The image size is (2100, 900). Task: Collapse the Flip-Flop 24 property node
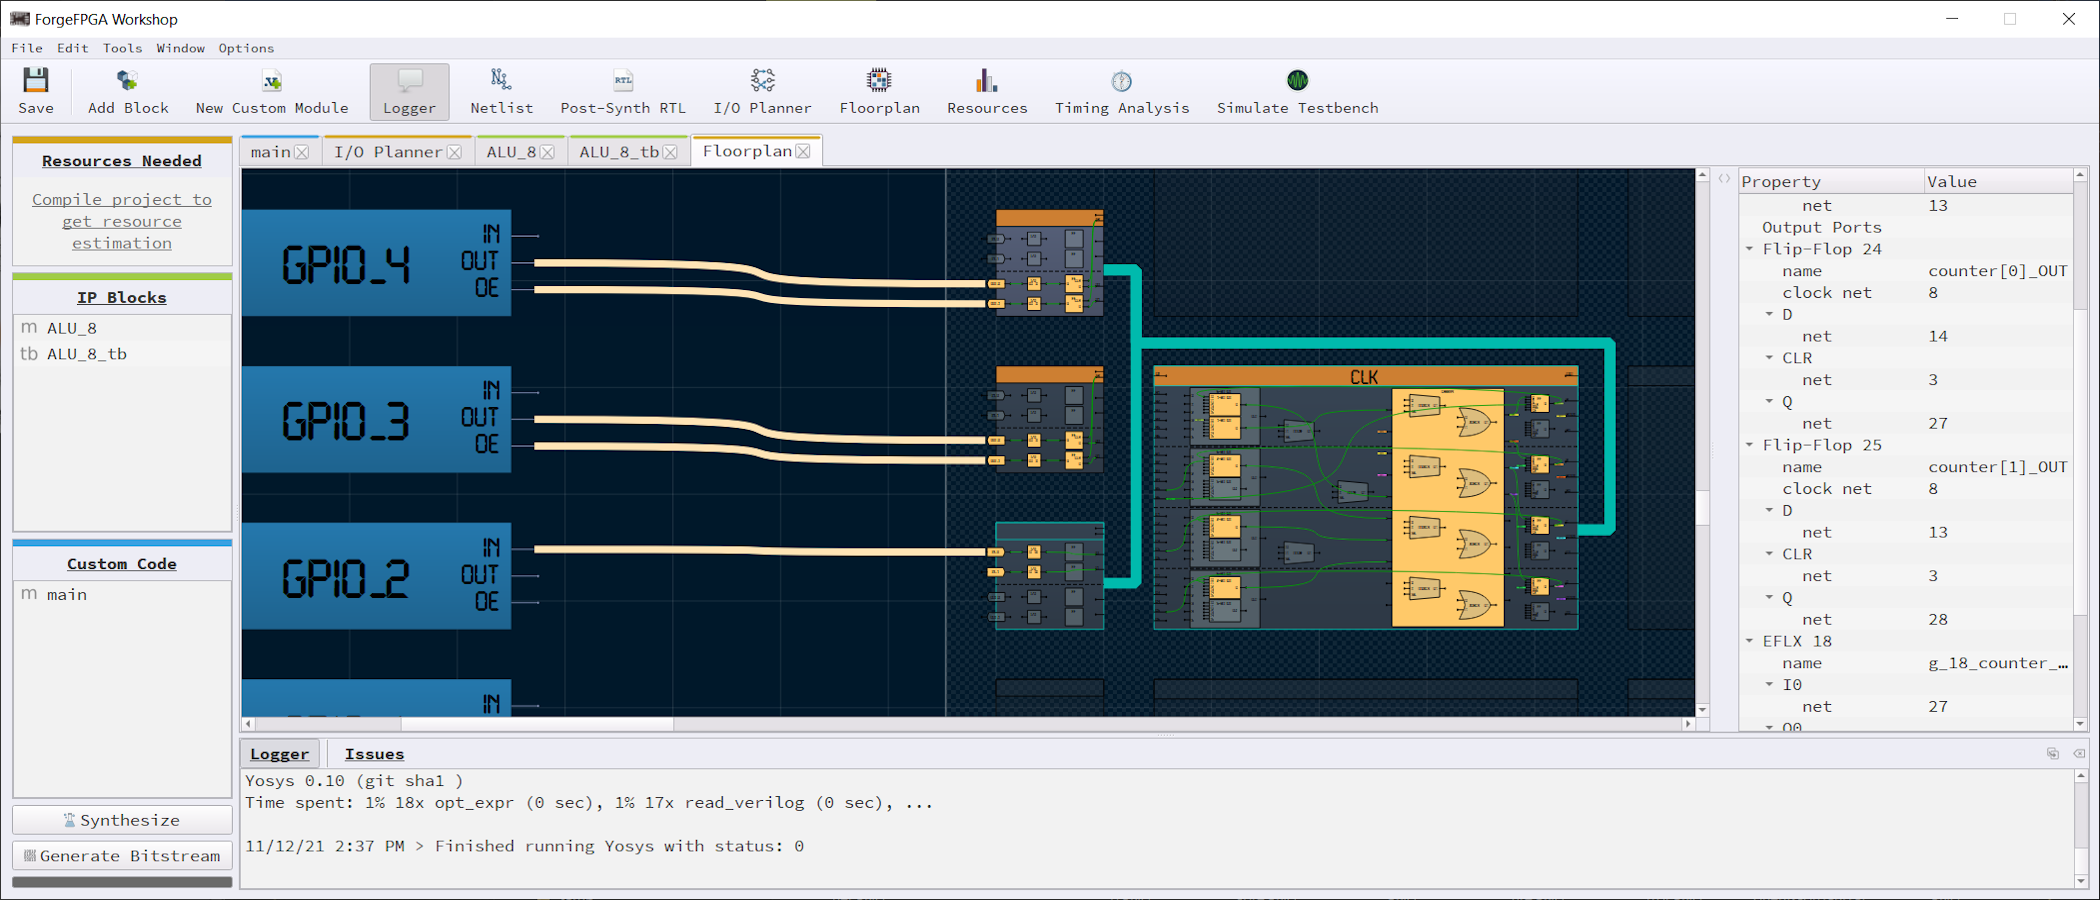coord(1750,249)
